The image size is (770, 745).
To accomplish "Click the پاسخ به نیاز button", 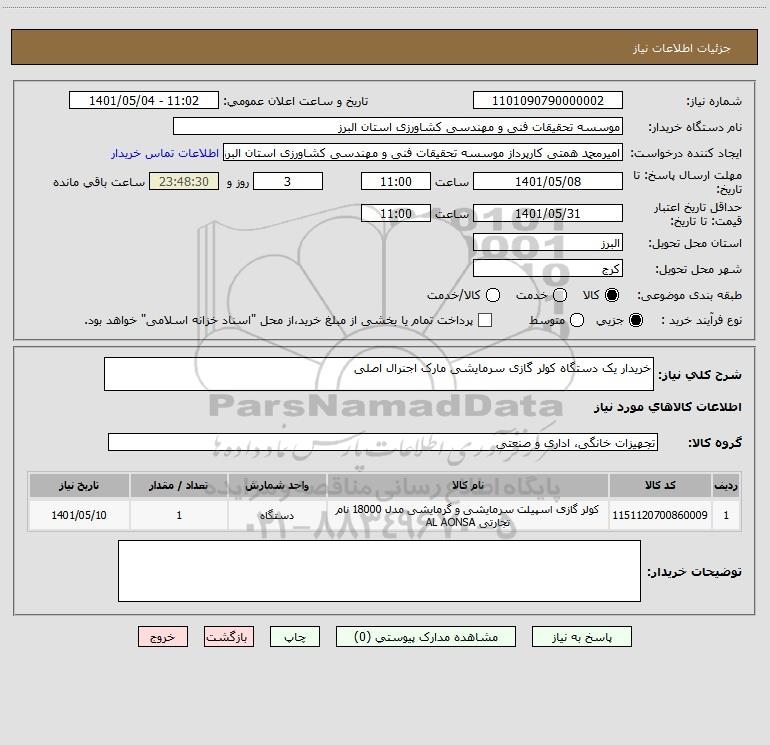I will point(581,637).
